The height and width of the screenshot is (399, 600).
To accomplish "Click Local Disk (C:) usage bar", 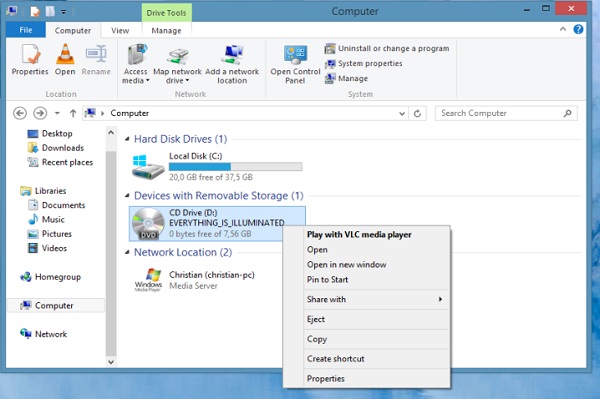I will point(235,166).
